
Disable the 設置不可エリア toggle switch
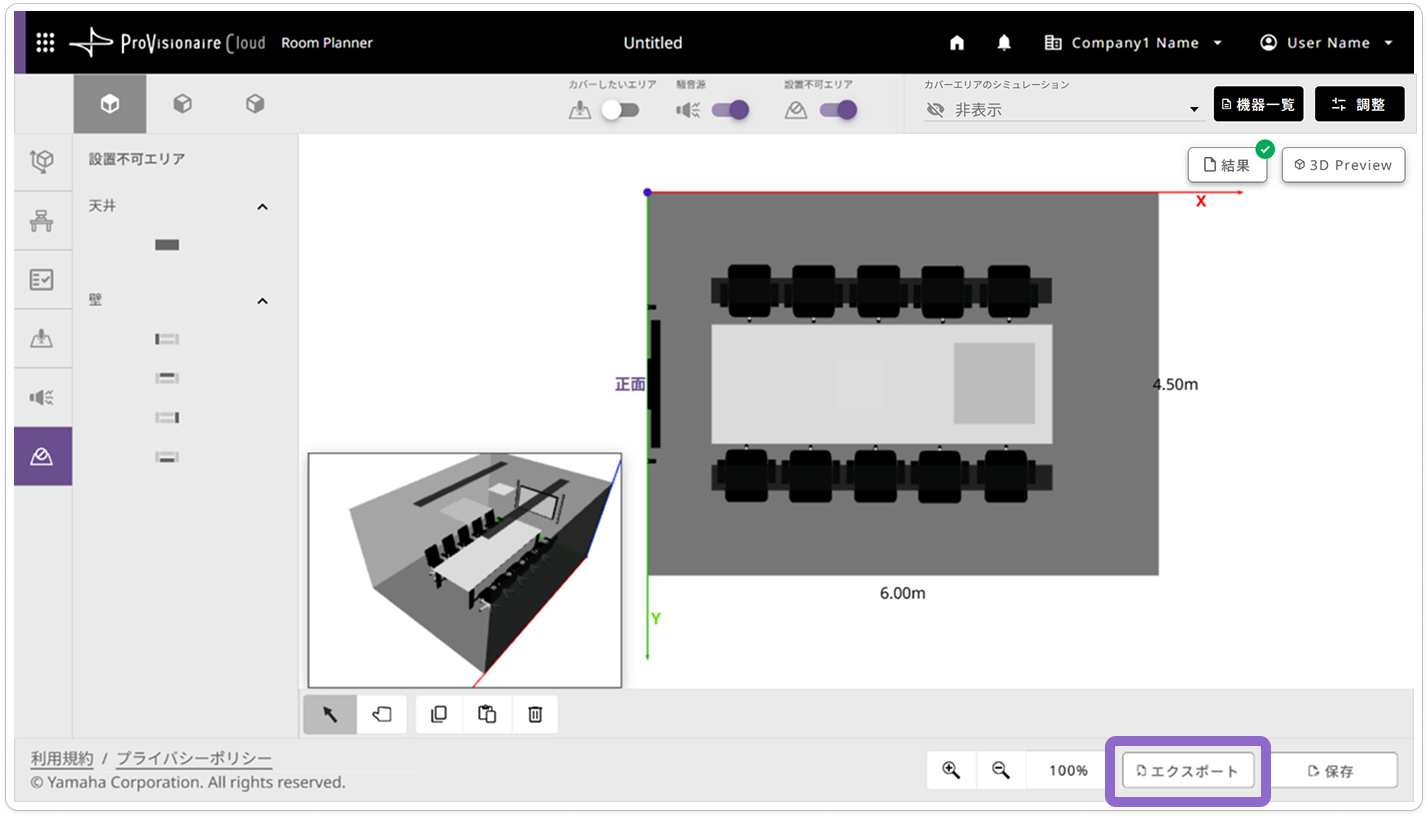(x=838, y=110)
